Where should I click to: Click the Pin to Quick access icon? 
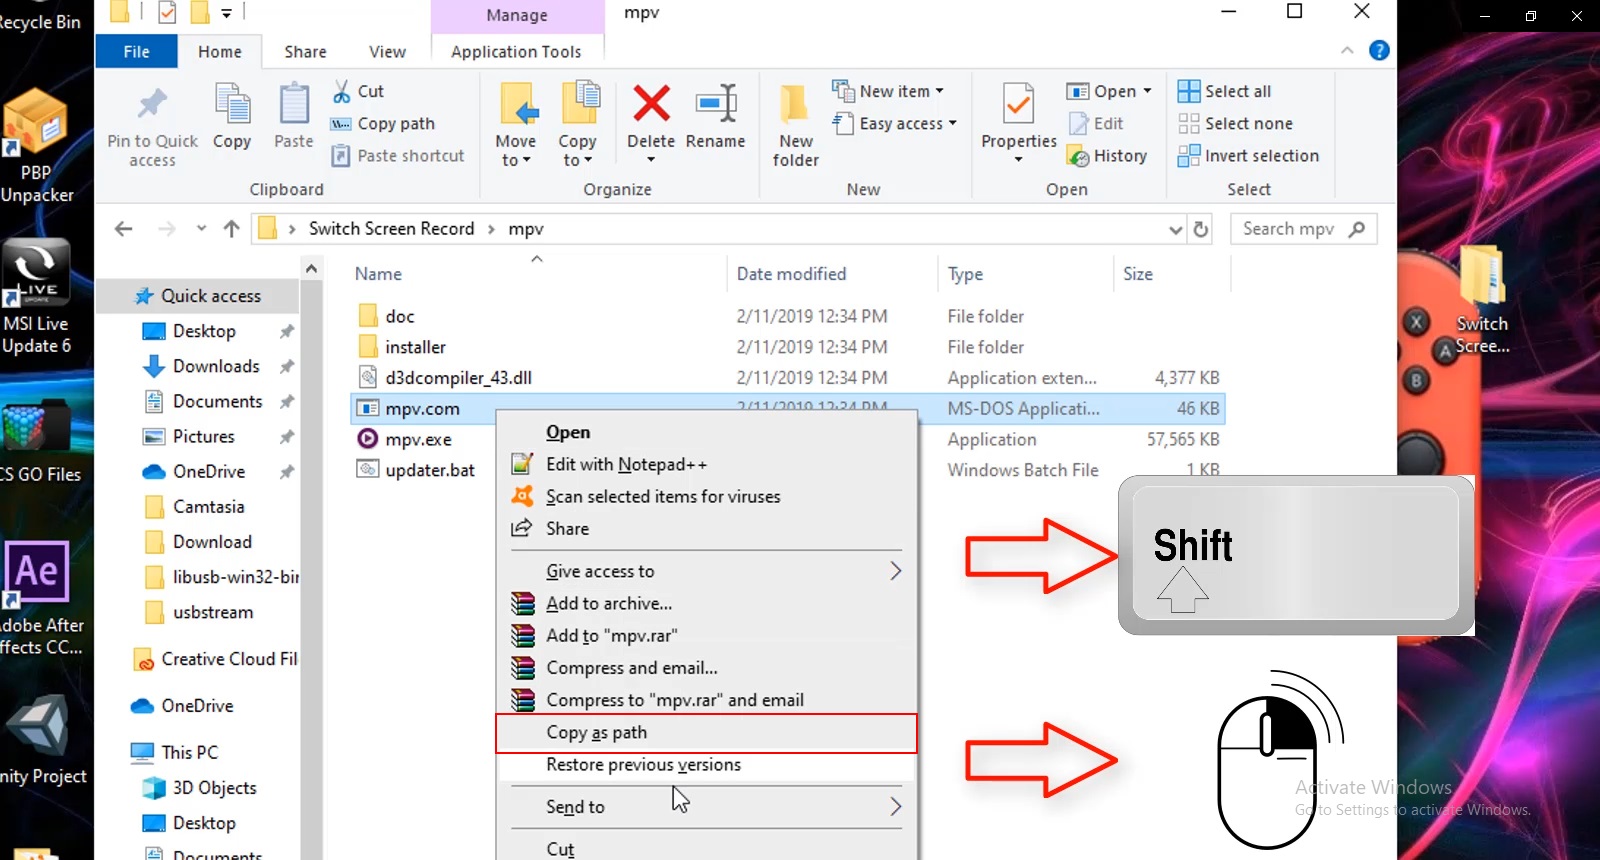152,104
